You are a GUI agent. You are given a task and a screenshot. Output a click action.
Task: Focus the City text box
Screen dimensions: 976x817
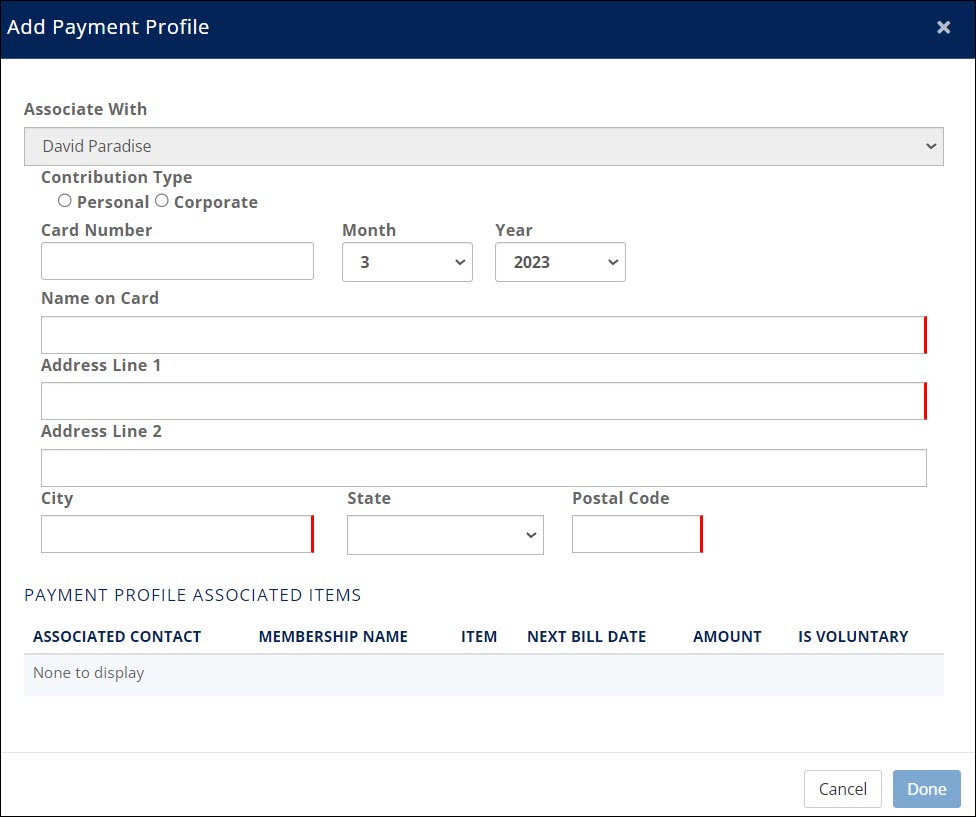click(177, 534)
